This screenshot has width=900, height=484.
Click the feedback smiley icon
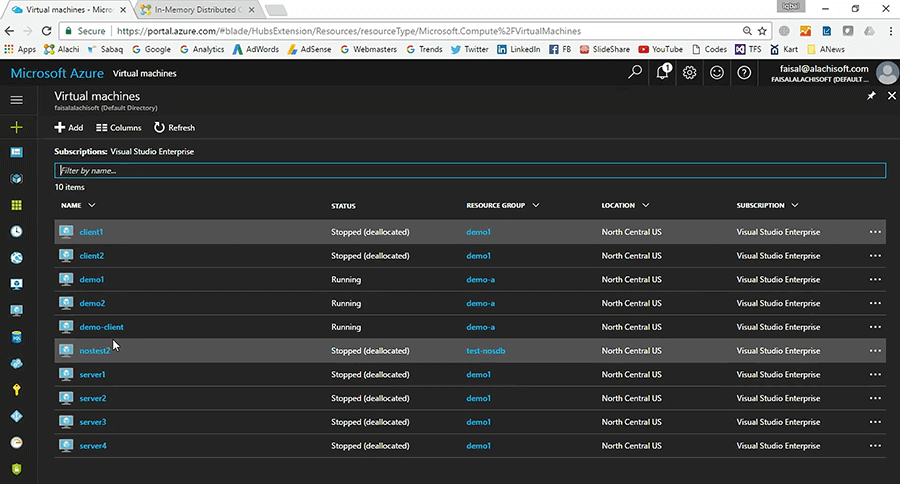pos(717,72)
